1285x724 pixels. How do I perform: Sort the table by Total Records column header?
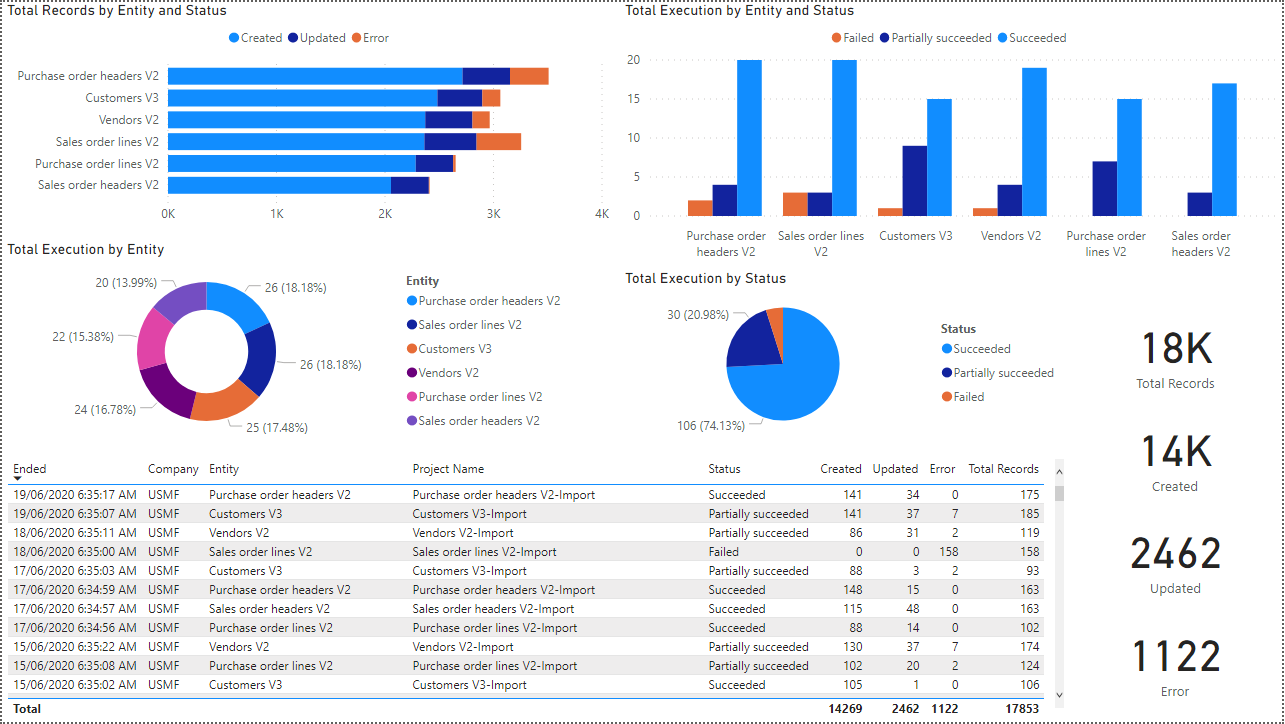click(1003, 469)
